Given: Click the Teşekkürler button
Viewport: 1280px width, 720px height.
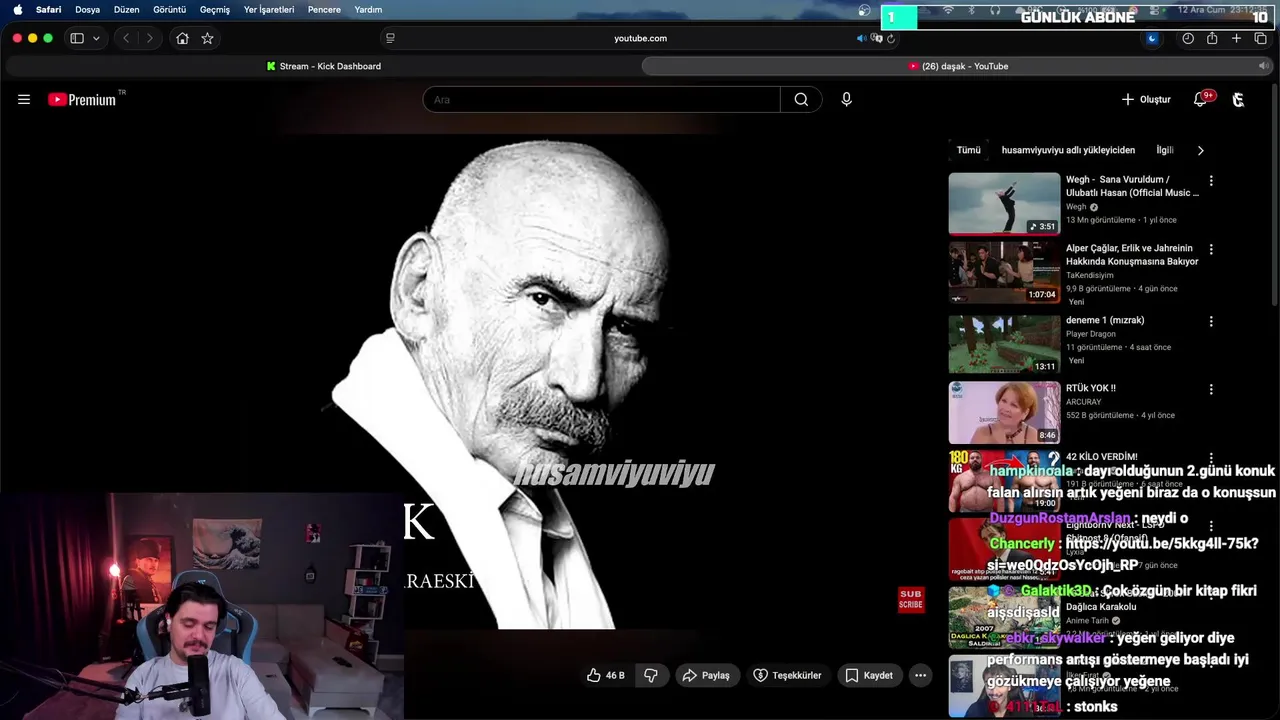Looking at the screenshot, I should (x=787, y=675).
